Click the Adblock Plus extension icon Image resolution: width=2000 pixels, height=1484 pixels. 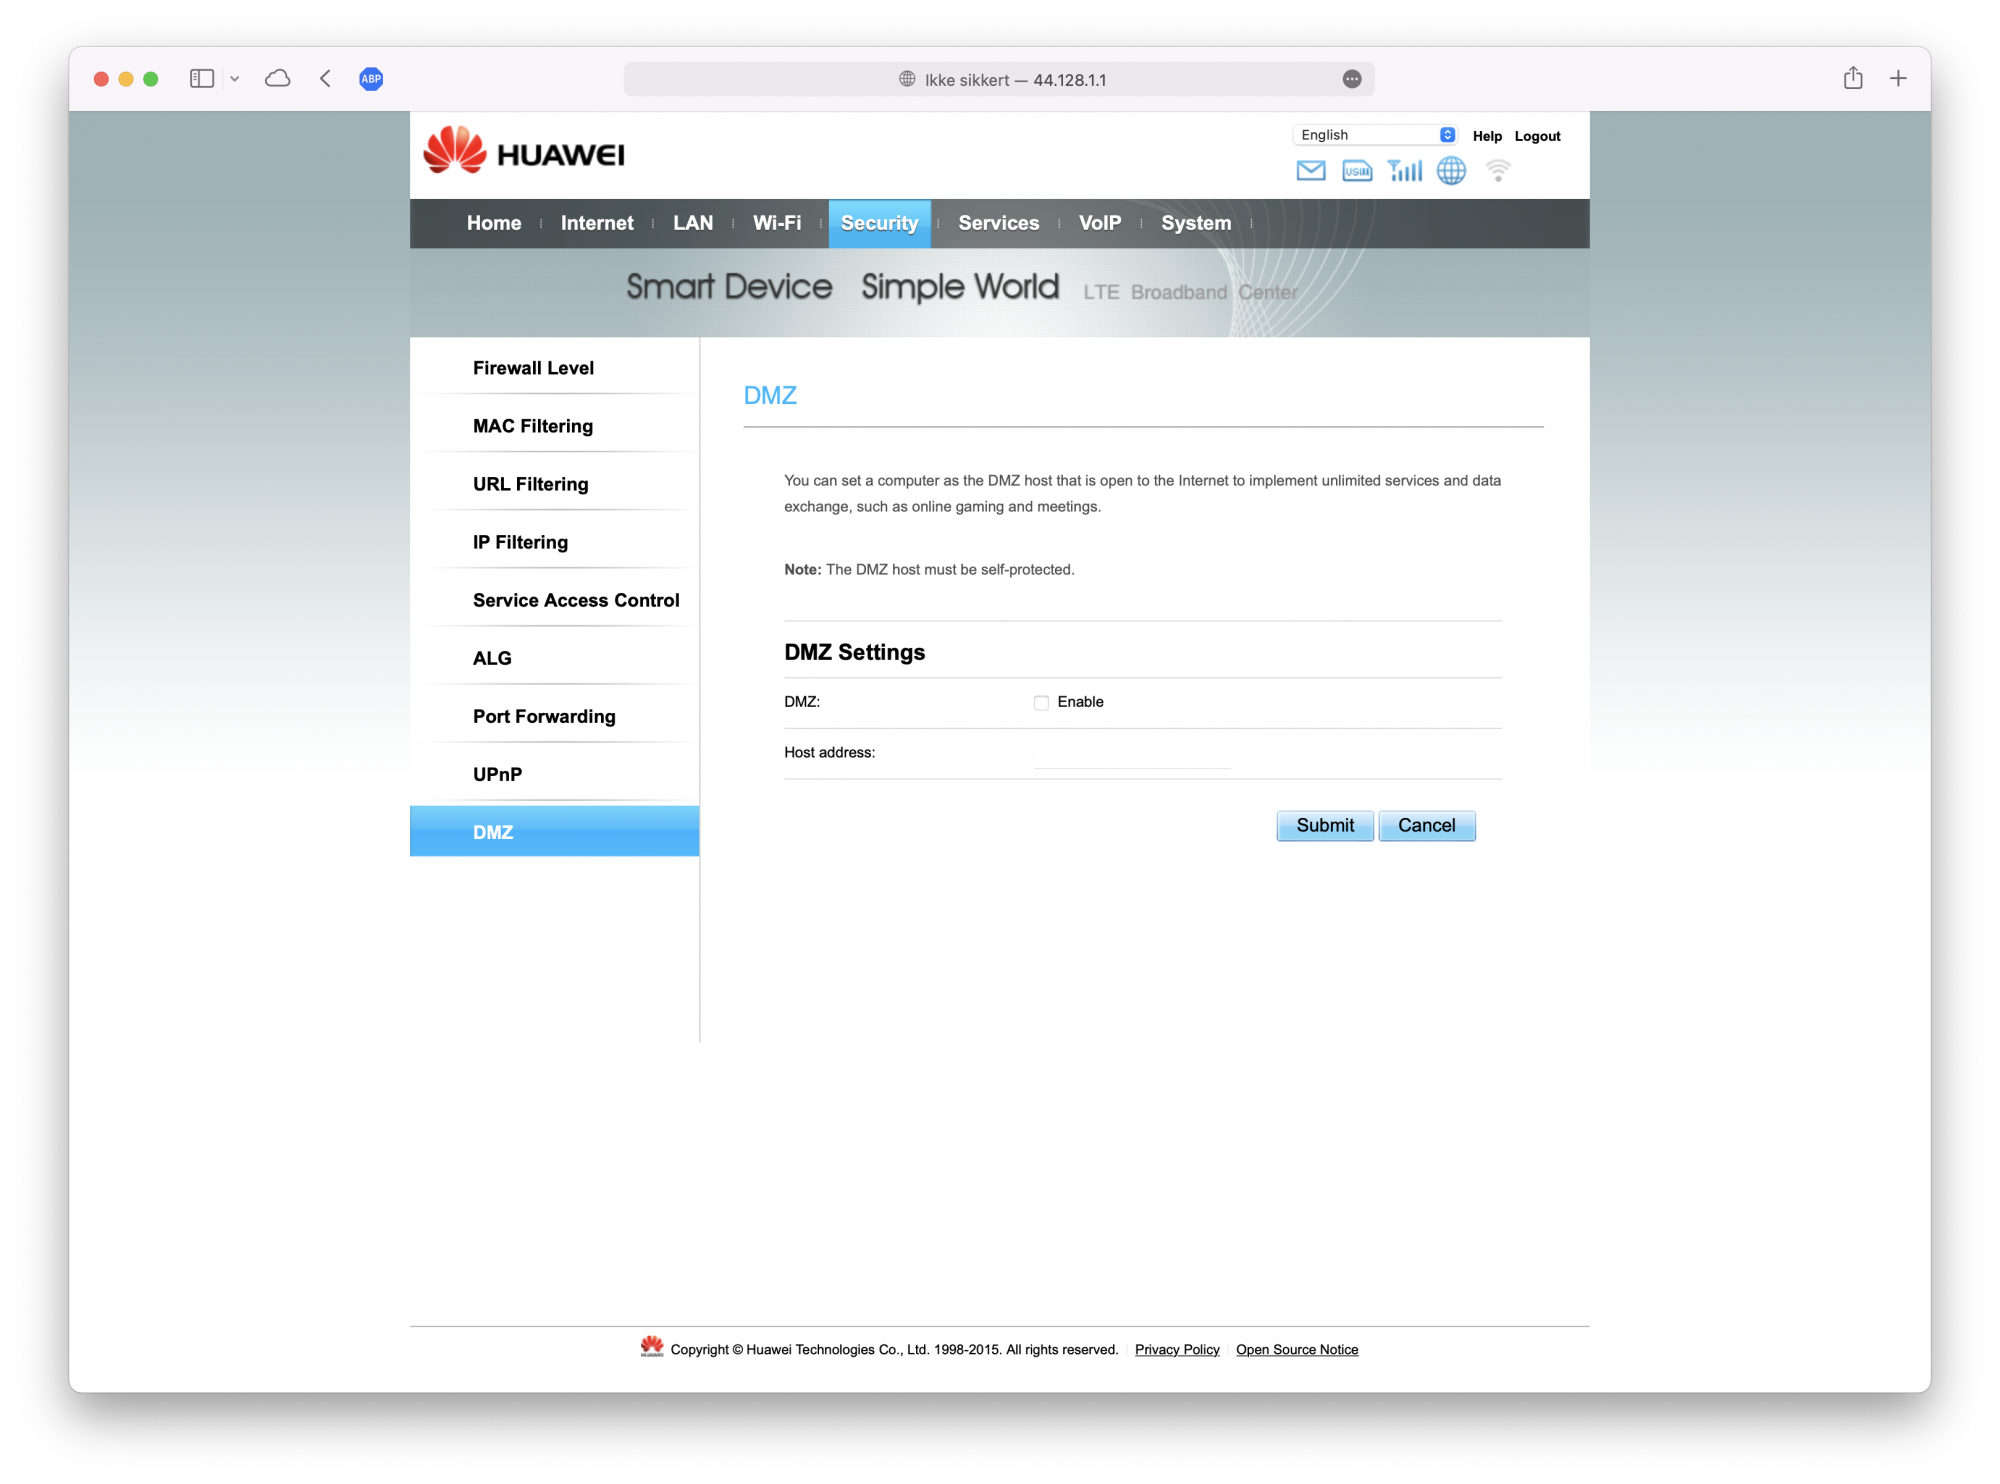point(371,79)
